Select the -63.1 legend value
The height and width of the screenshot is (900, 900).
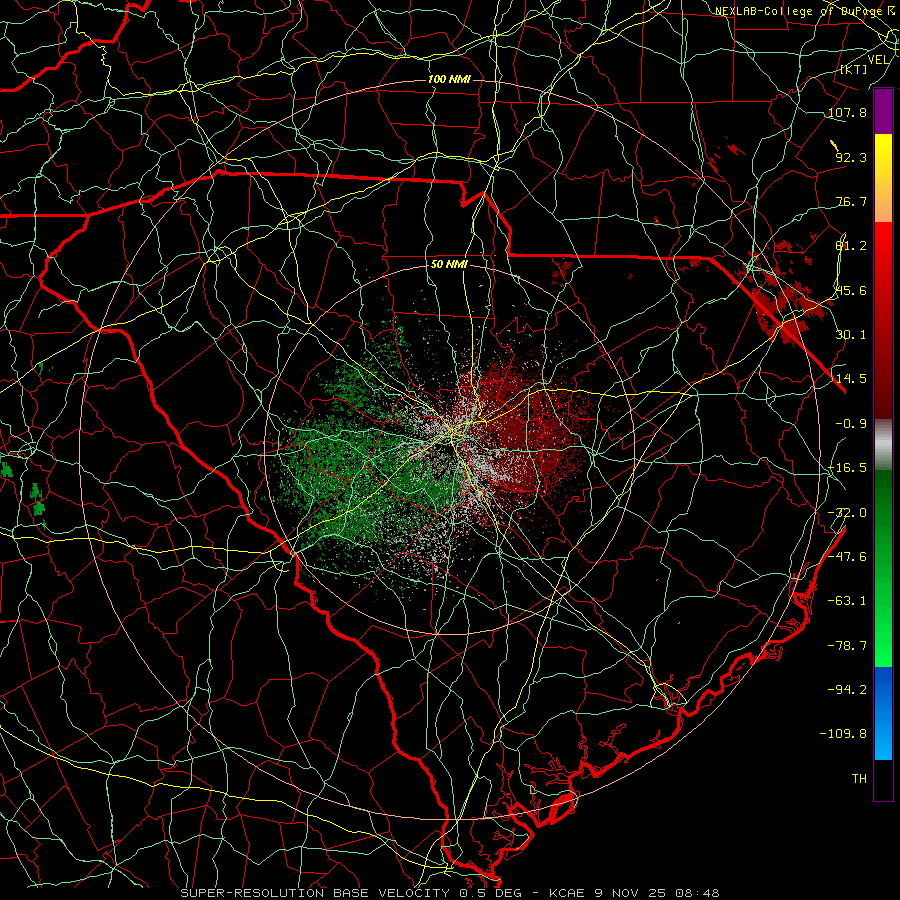(x=847, y=601)
